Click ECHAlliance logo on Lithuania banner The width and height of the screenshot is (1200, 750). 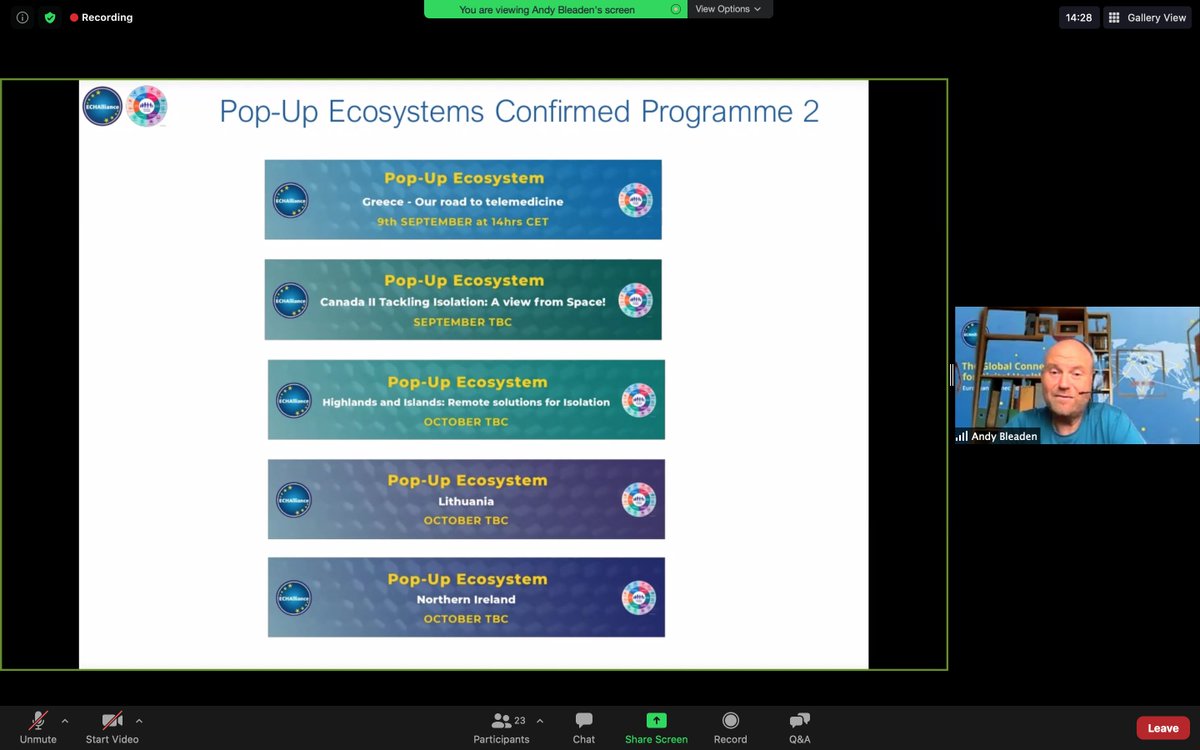tap(294, 500)
